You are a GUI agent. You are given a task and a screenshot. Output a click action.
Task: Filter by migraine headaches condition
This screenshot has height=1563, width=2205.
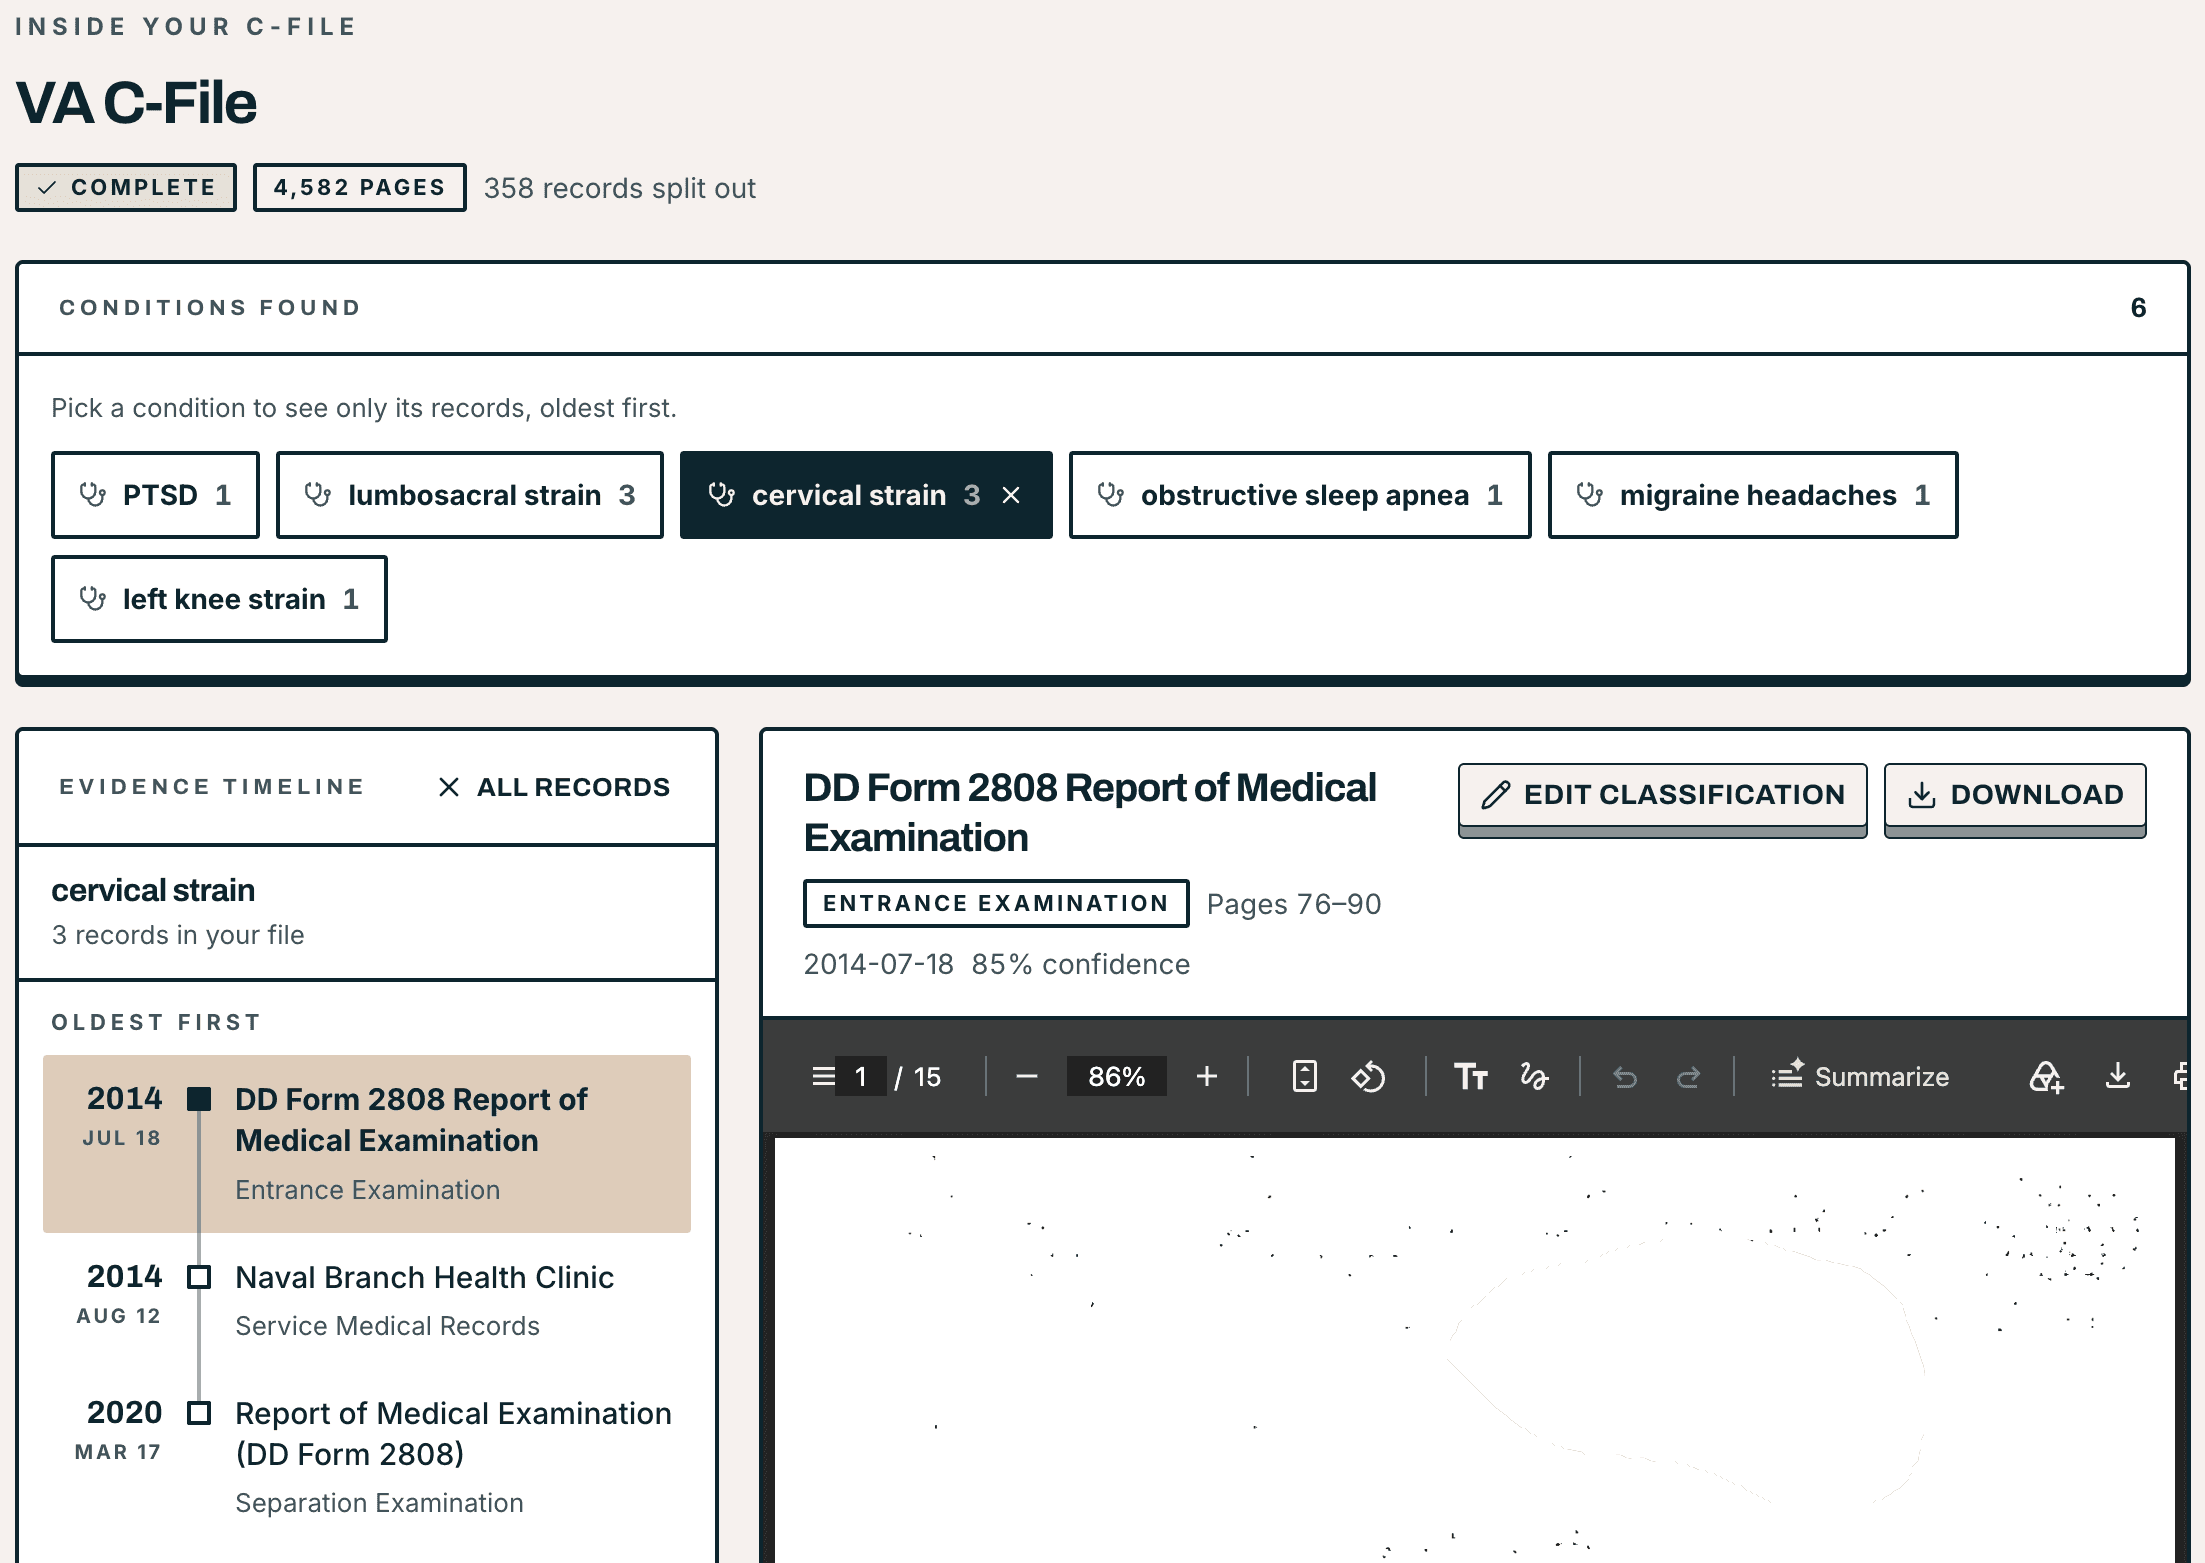1753,495
